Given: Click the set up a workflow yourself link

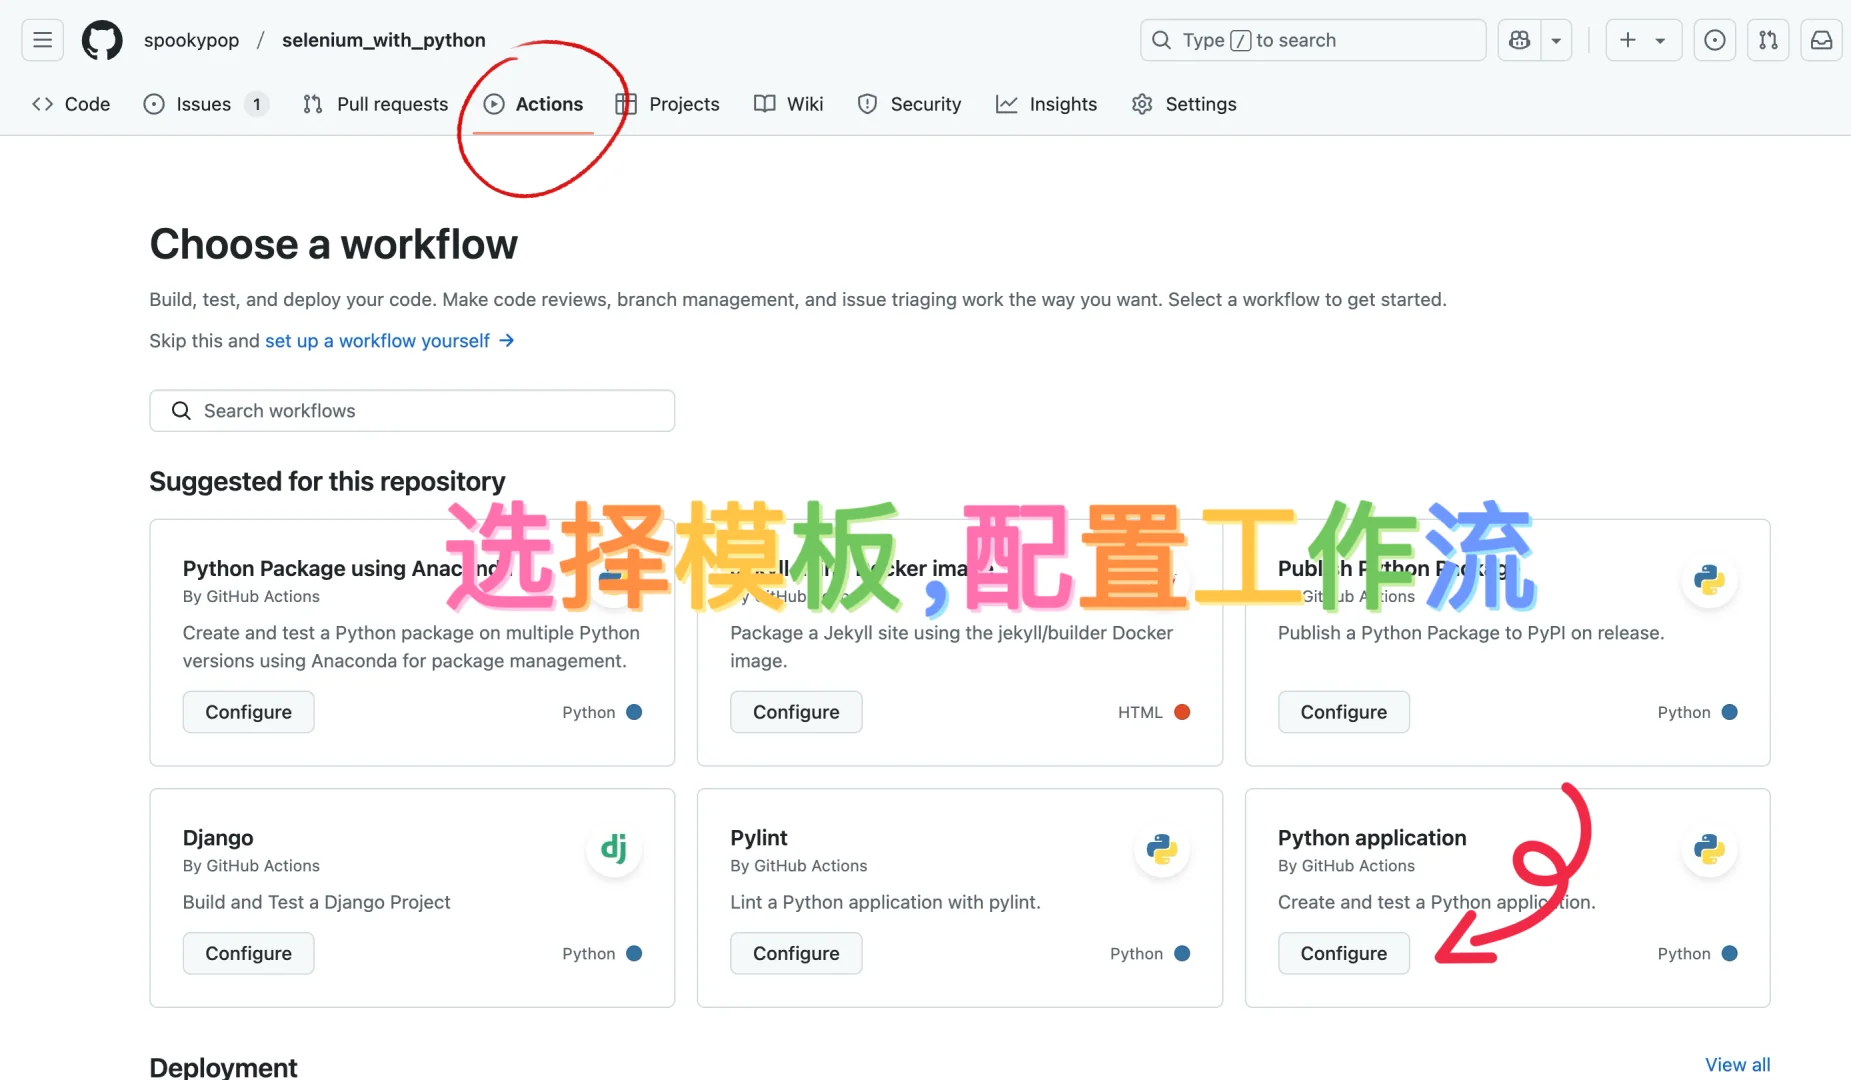Looking at the screenshot, I should (377, 340).
